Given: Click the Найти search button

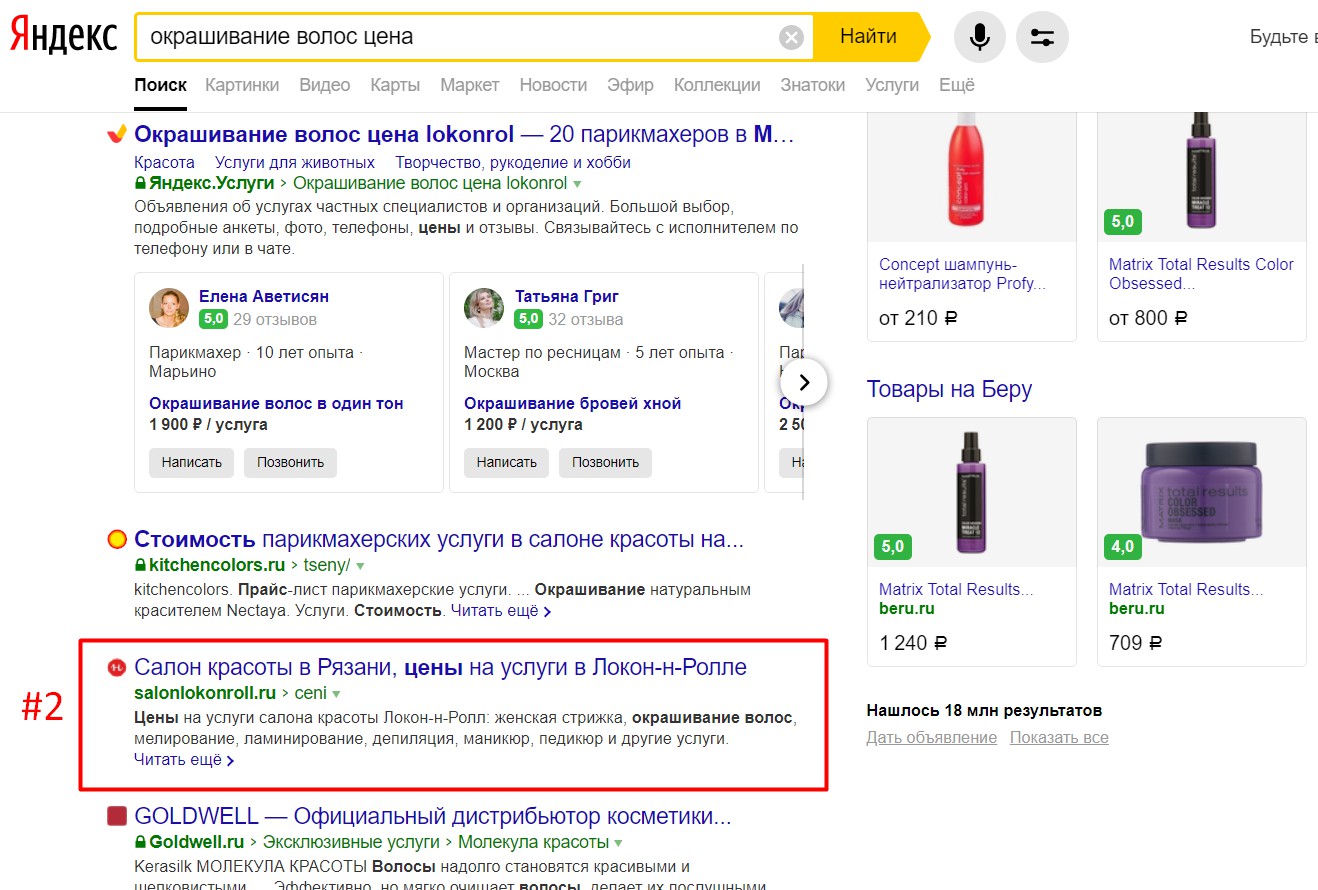Looking at the screenshot, I should pos(868,38).
